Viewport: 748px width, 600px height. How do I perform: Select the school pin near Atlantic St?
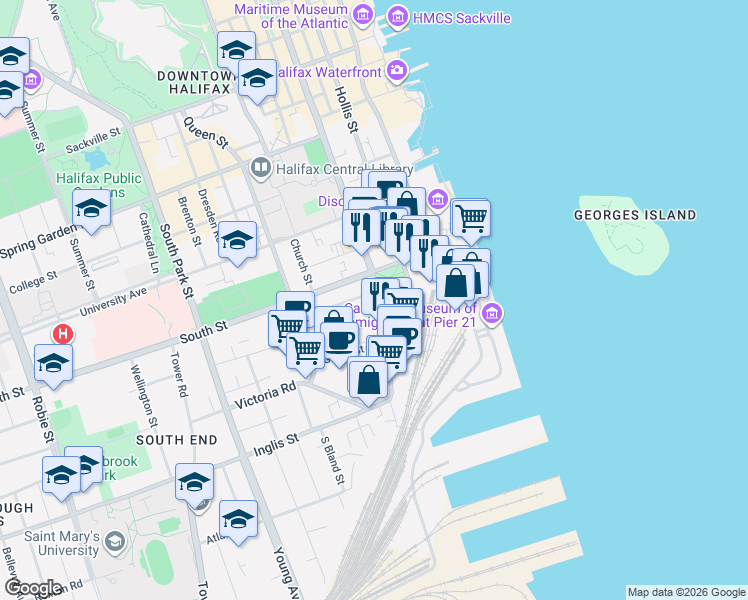pyautogui.click(x=239, y=520)
